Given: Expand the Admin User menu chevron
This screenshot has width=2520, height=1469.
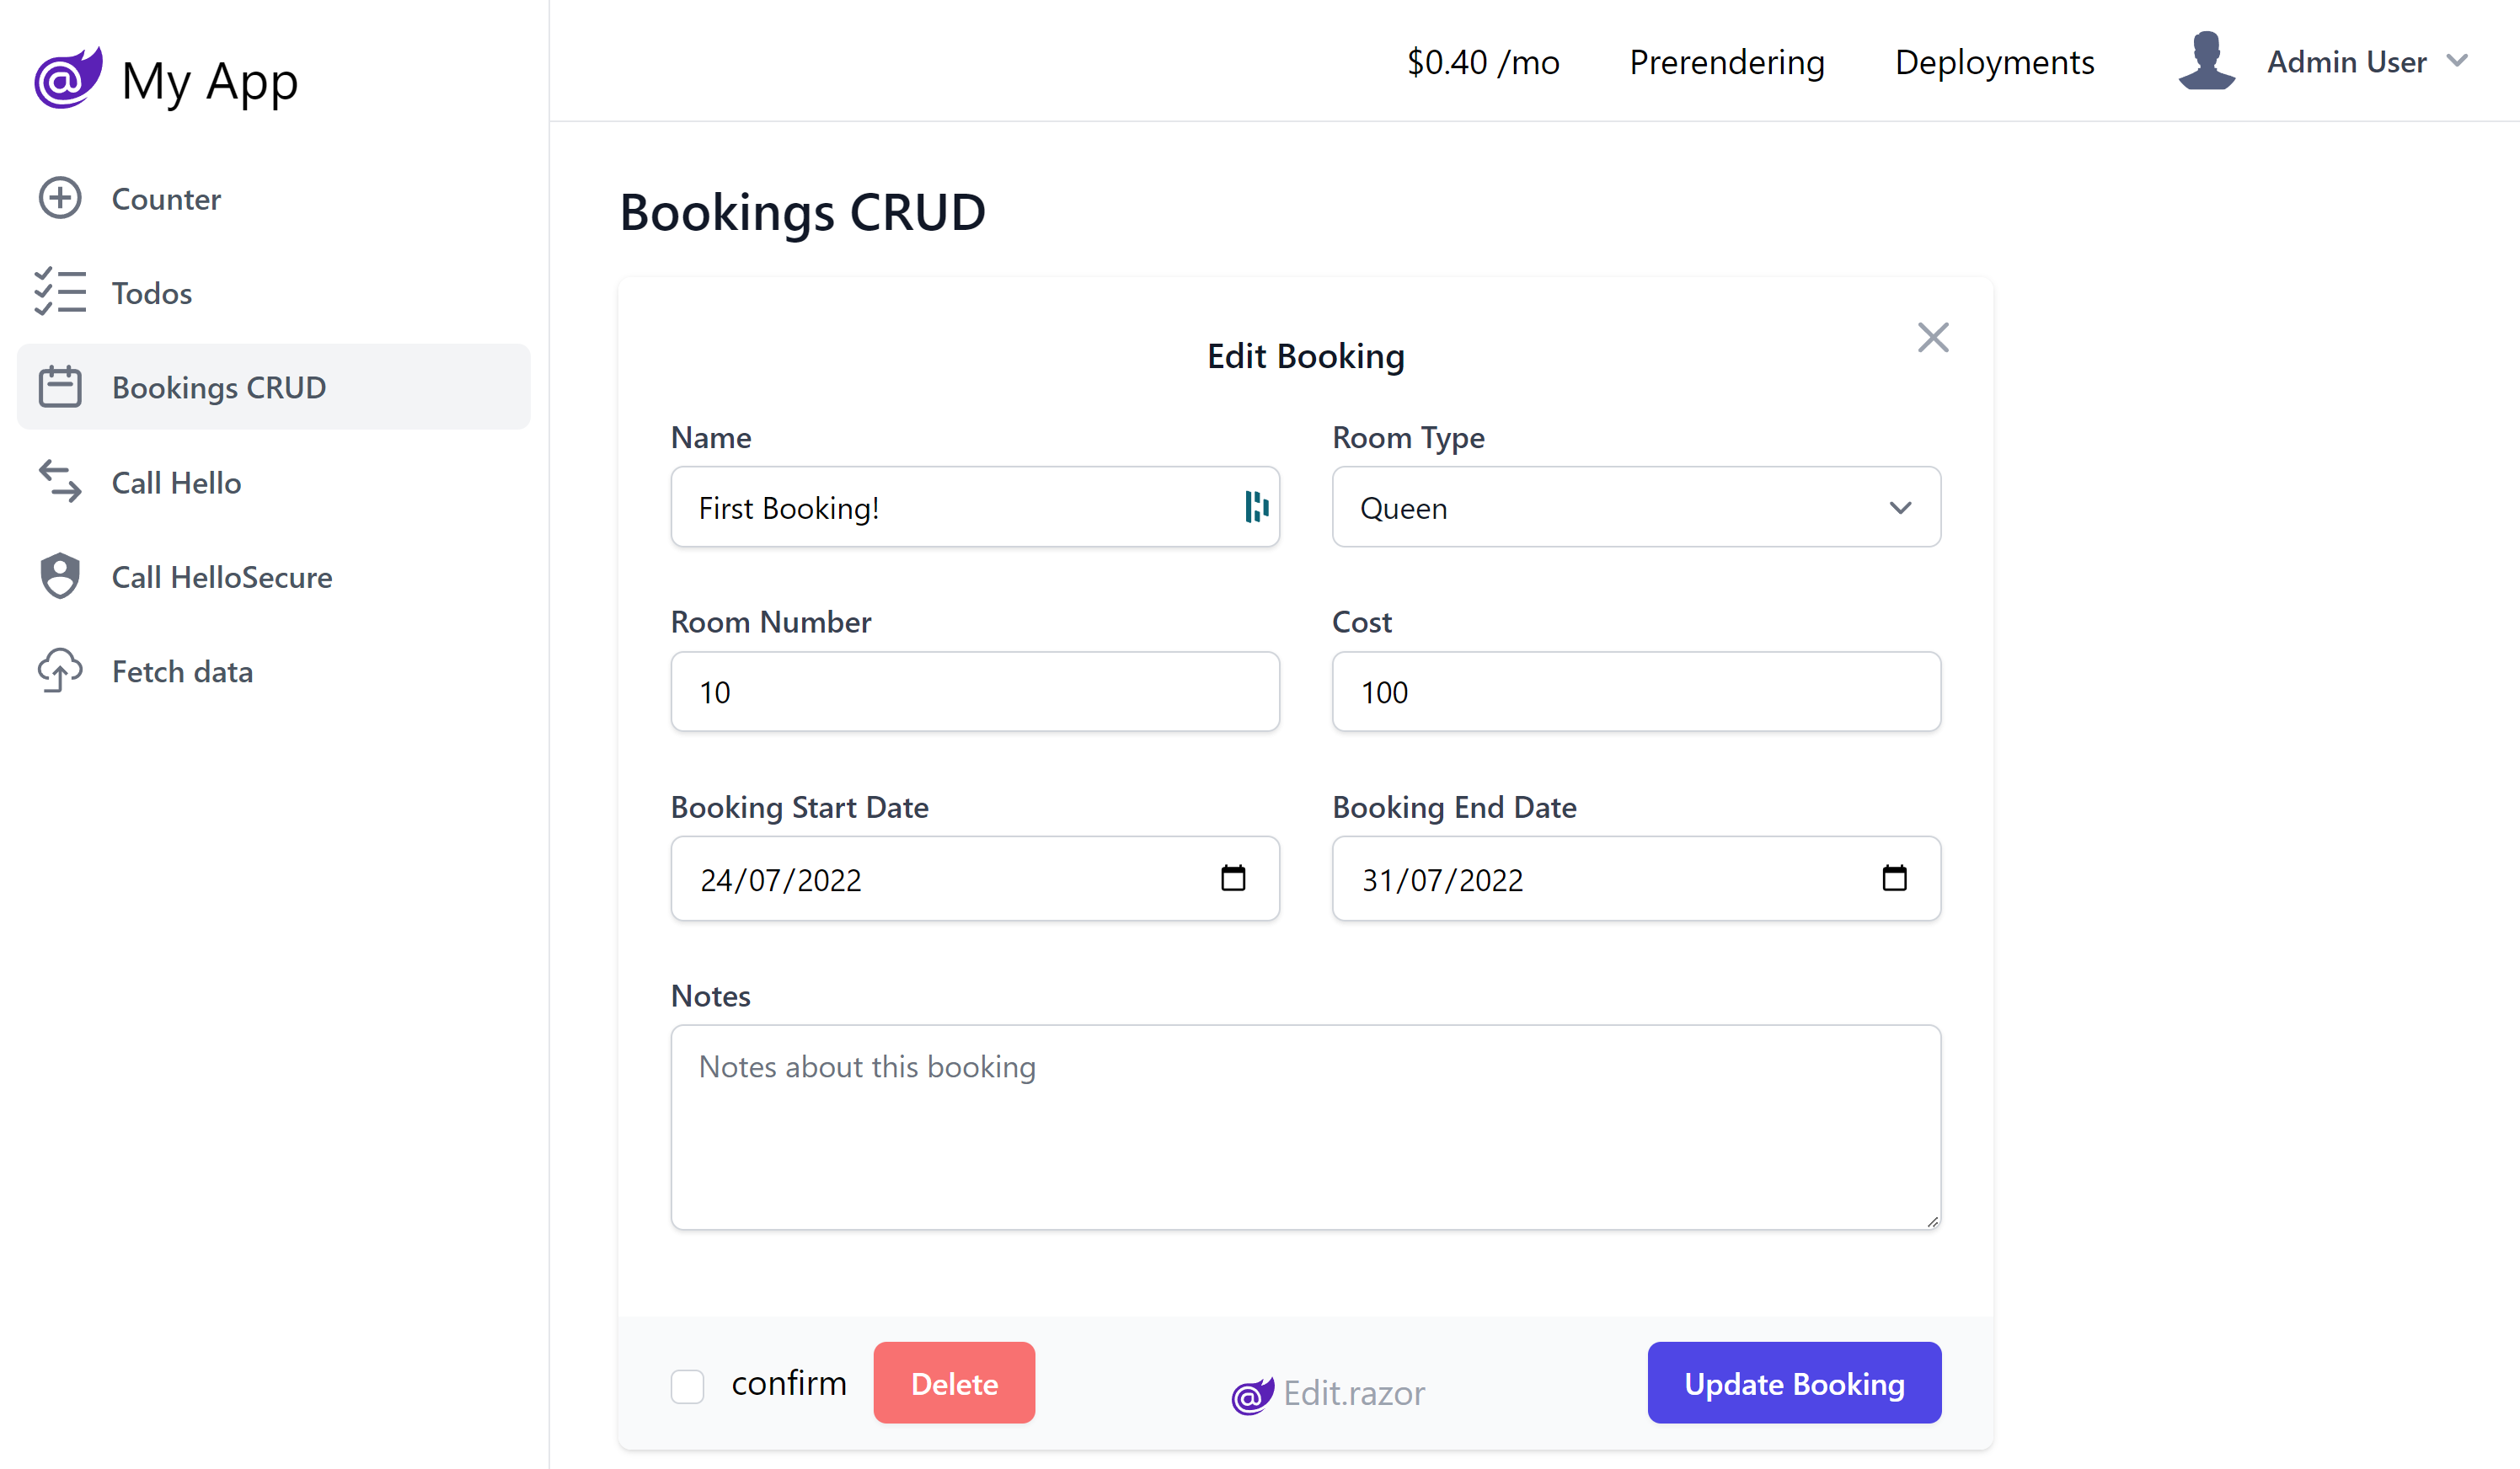Looking at the screenshot, I should point(2457,61).
